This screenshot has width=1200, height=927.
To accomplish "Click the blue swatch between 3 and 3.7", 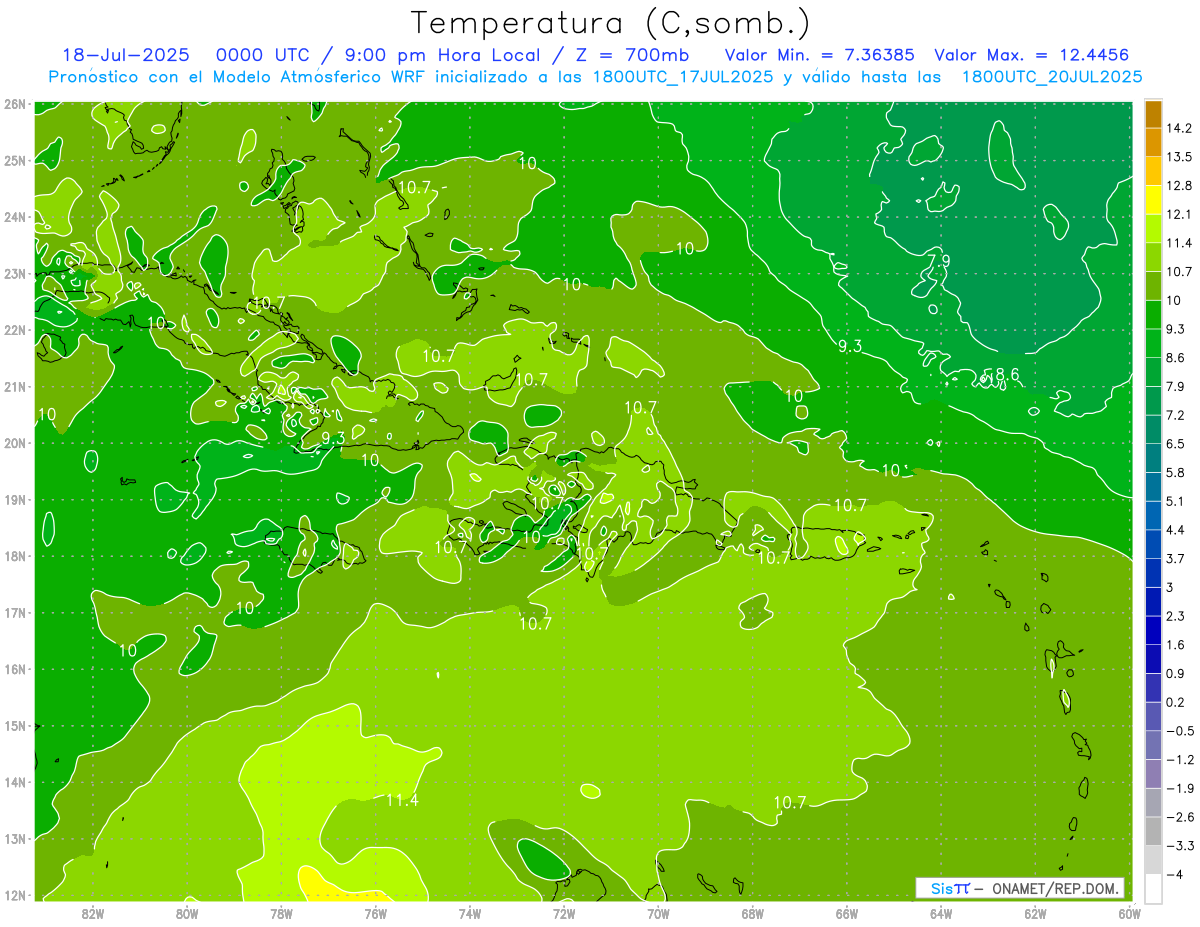I will tap(1153, 573).
